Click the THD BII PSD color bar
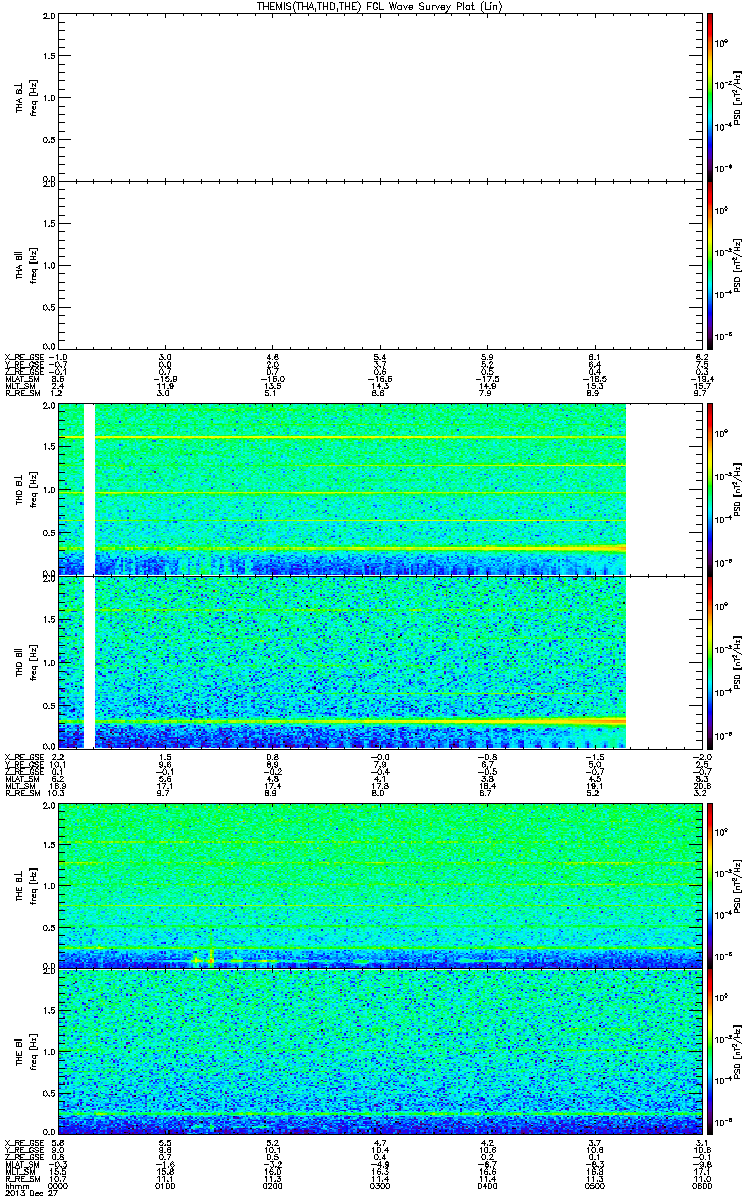 [709, 661]
